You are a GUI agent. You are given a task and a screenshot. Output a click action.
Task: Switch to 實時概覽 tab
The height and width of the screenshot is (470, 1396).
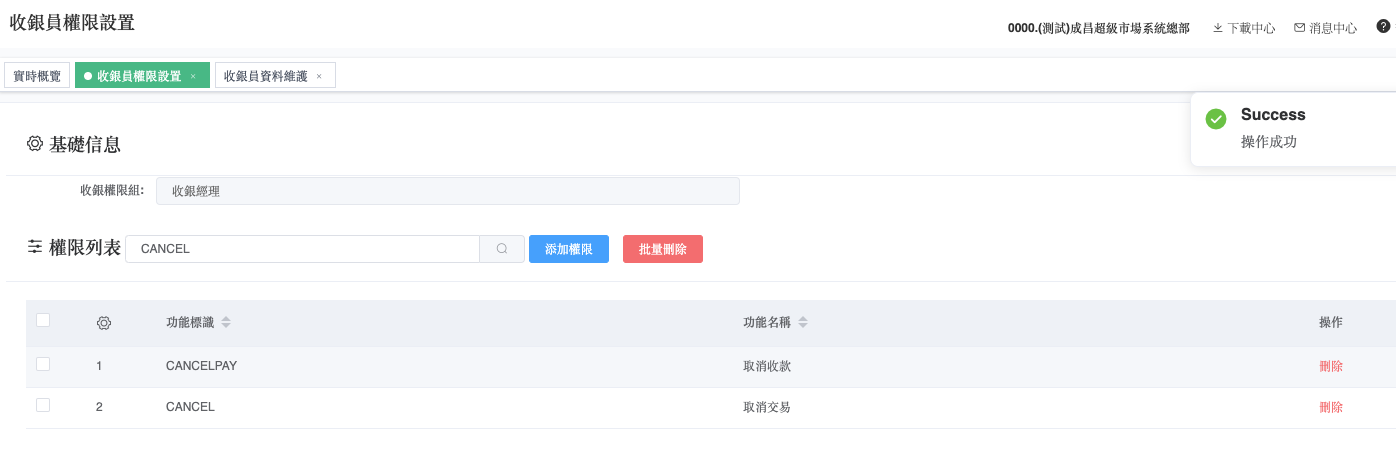coord(37,76)
